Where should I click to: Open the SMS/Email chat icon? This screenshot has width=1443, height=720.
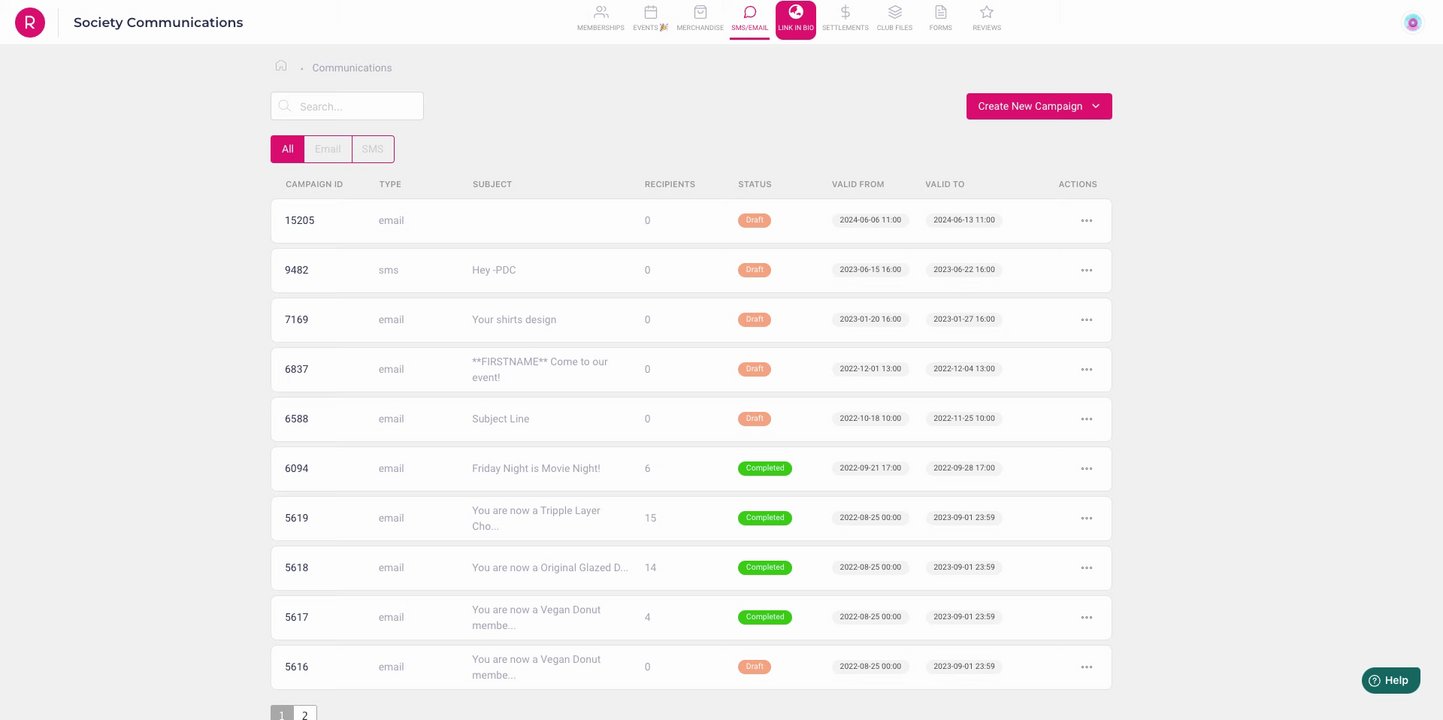coord(750,13)
